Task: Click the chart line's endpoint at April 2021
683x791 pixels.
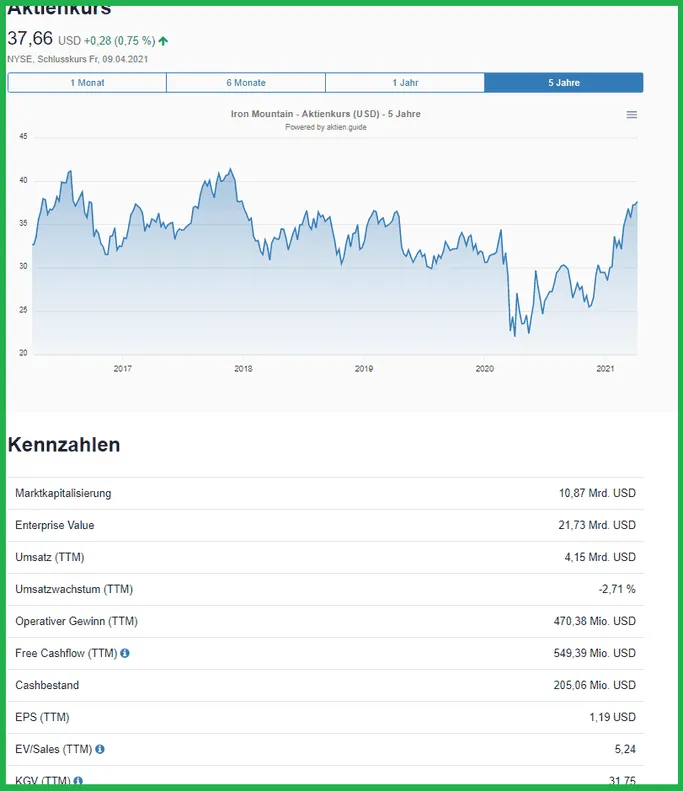Action: [637, 202]
